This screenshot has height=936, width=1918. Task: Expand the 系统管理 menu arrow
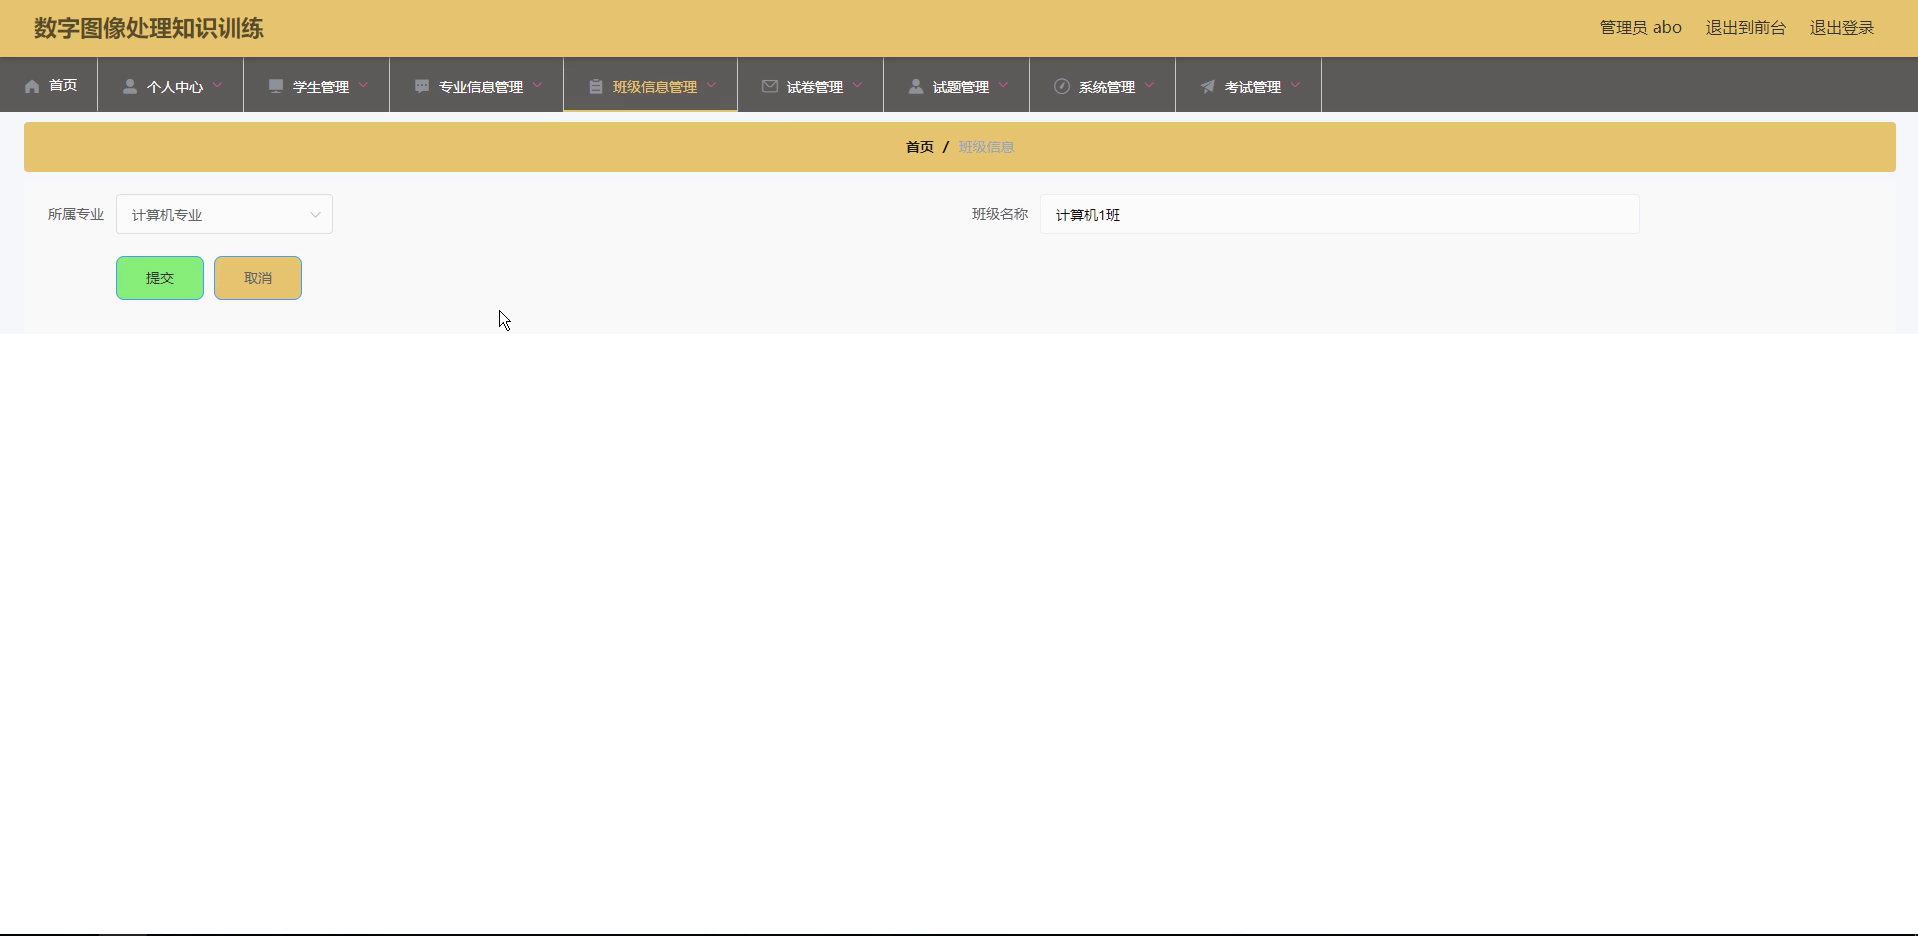[1149, 85]
